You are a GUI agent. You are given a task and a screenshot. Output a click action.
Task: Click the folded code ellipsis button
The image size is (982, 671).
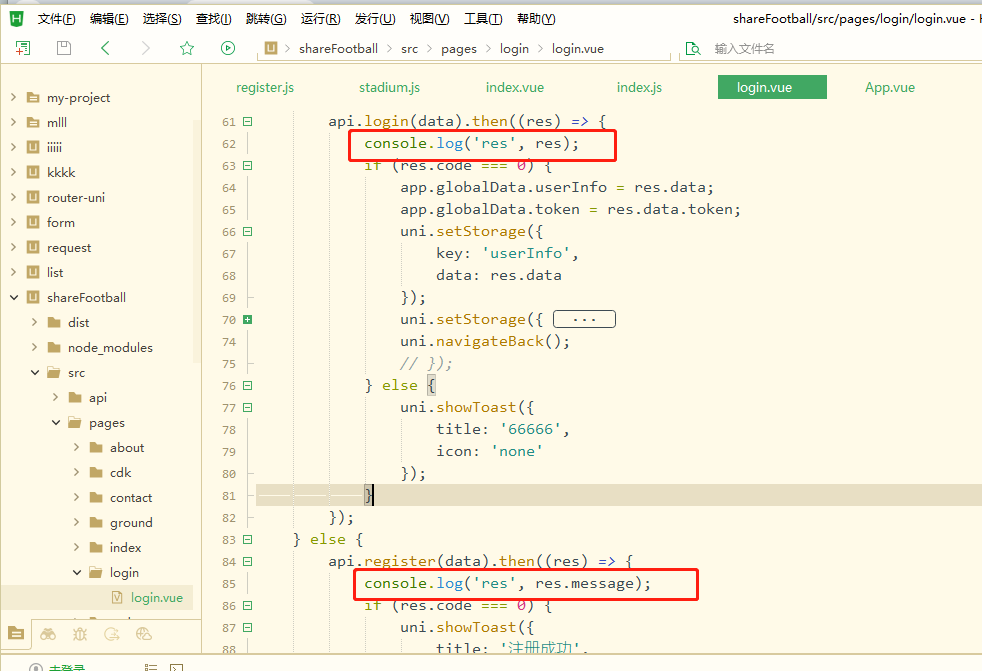[x=584, y=320]
